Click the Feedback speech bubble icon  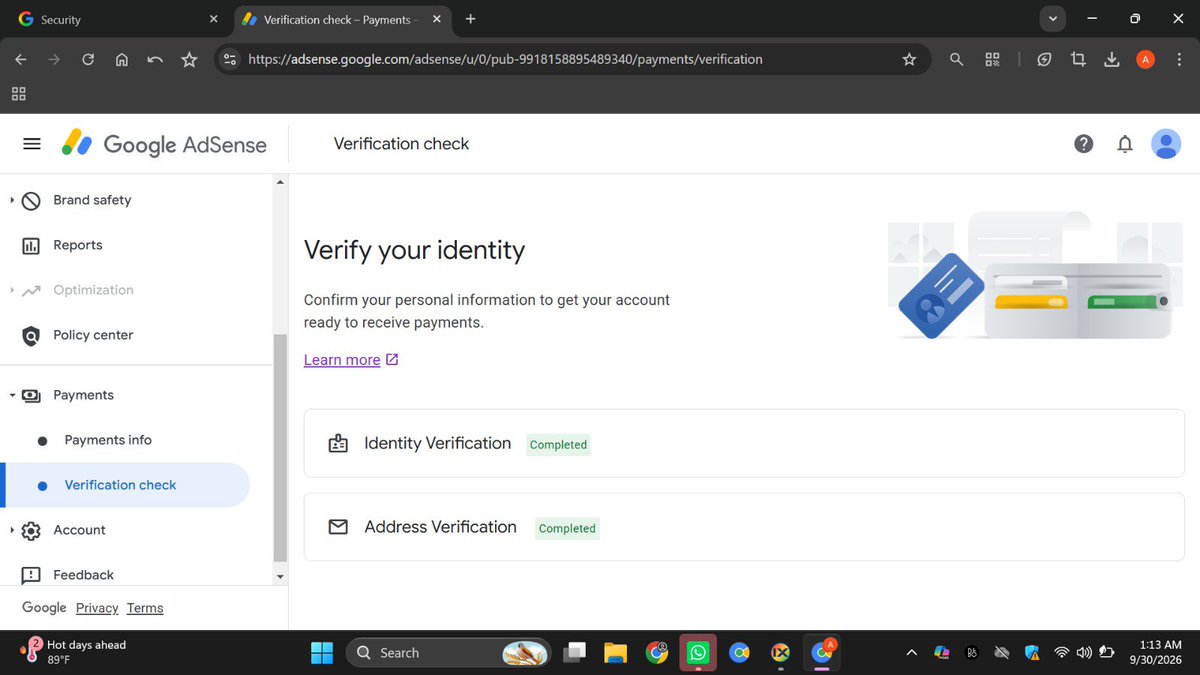pos(31,575)
